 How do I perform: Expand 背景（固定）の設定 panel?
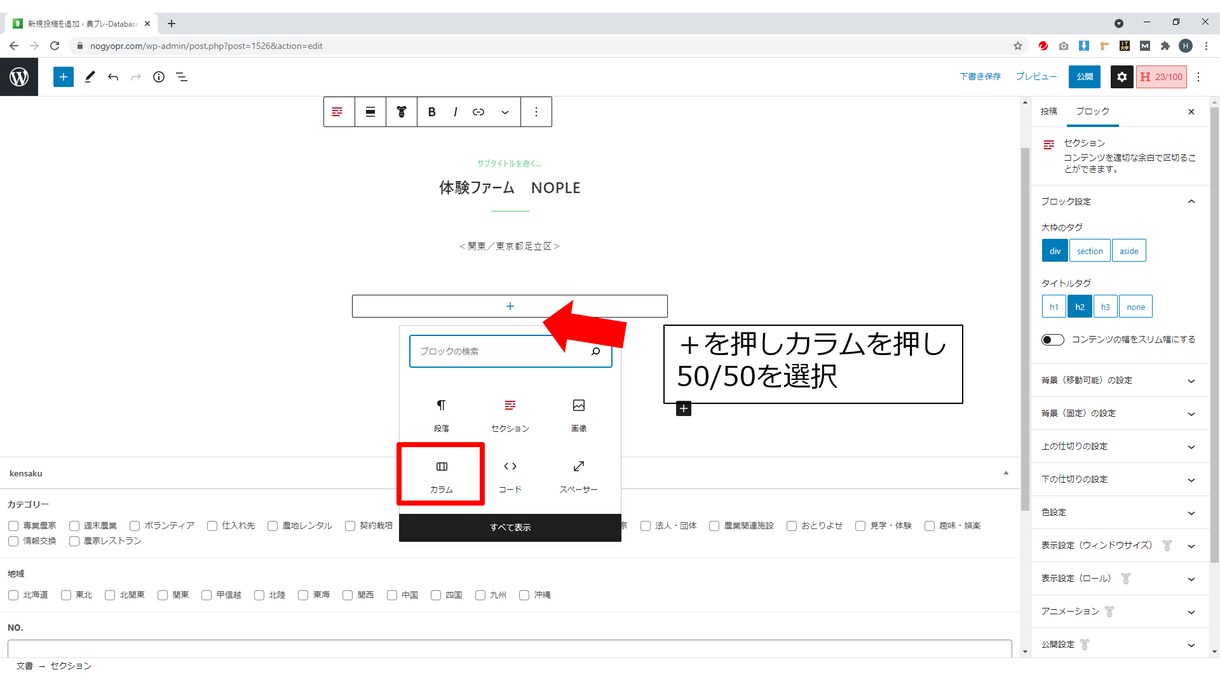tap(1119, 413)
